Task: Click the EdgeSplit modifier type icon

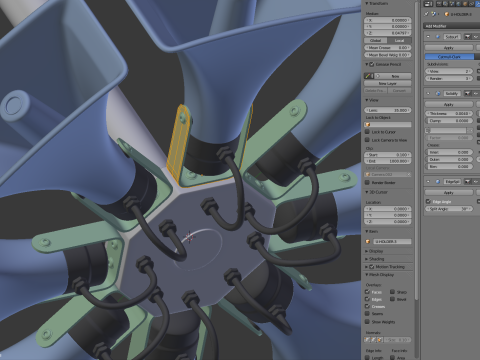Action: [x=438, y=182]
